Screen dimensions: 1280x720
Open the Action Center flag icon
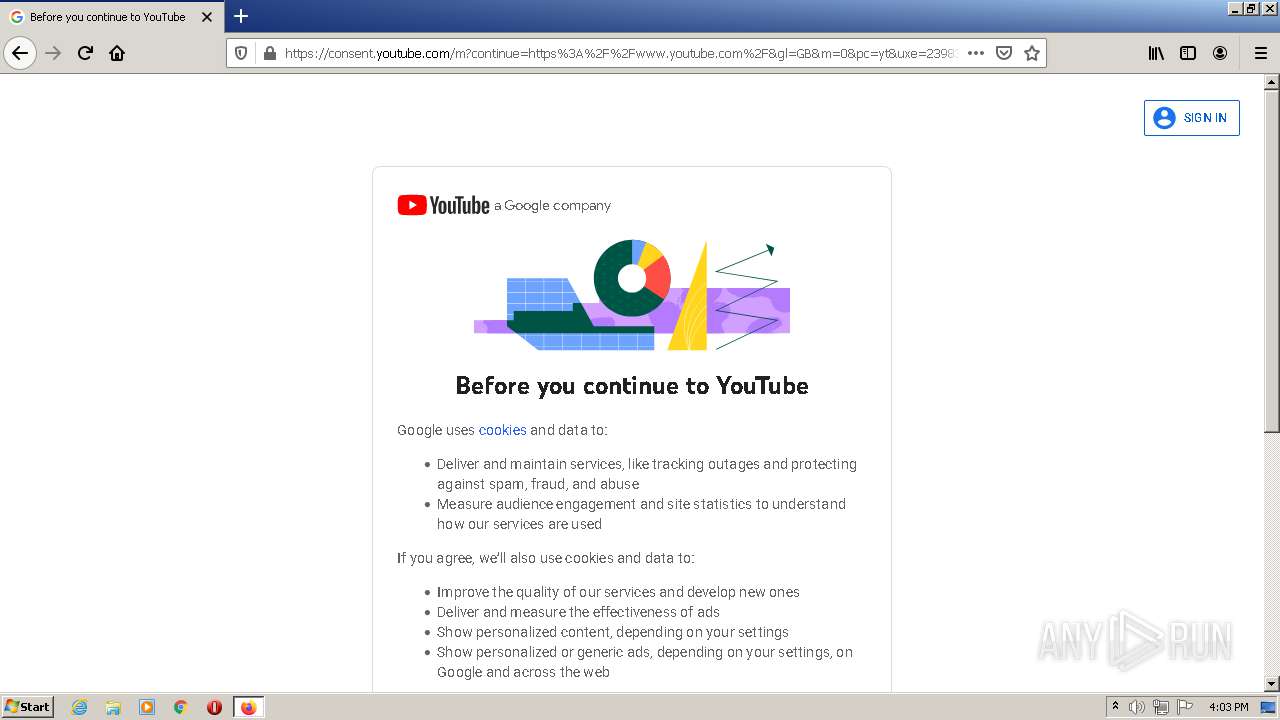pyautogui.click(x=1185, y=707)
